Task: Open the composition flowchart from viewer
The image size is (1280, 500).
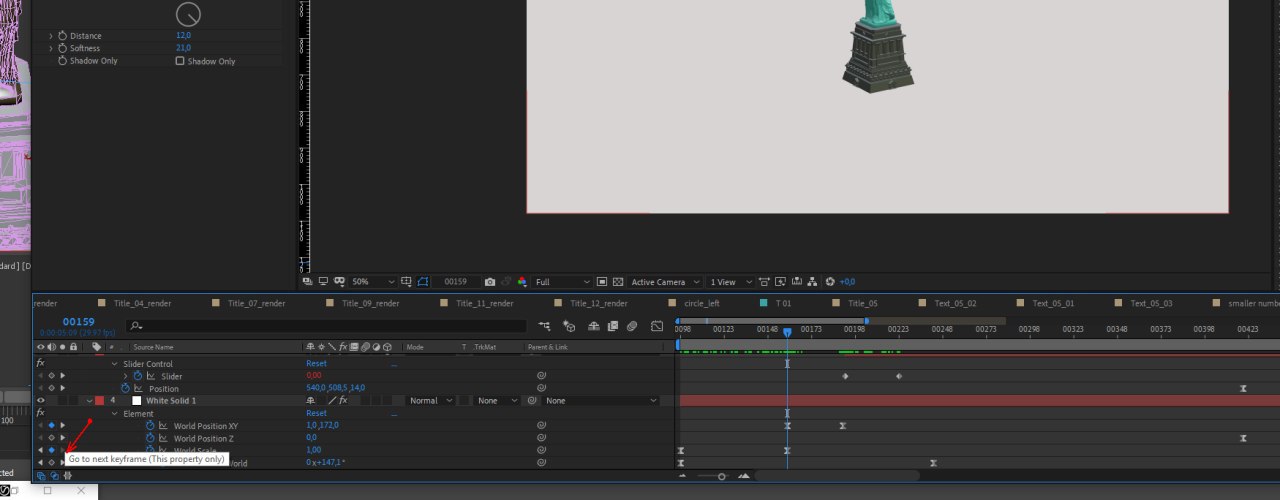Action: pyautogui.click(x=812, y=282)
